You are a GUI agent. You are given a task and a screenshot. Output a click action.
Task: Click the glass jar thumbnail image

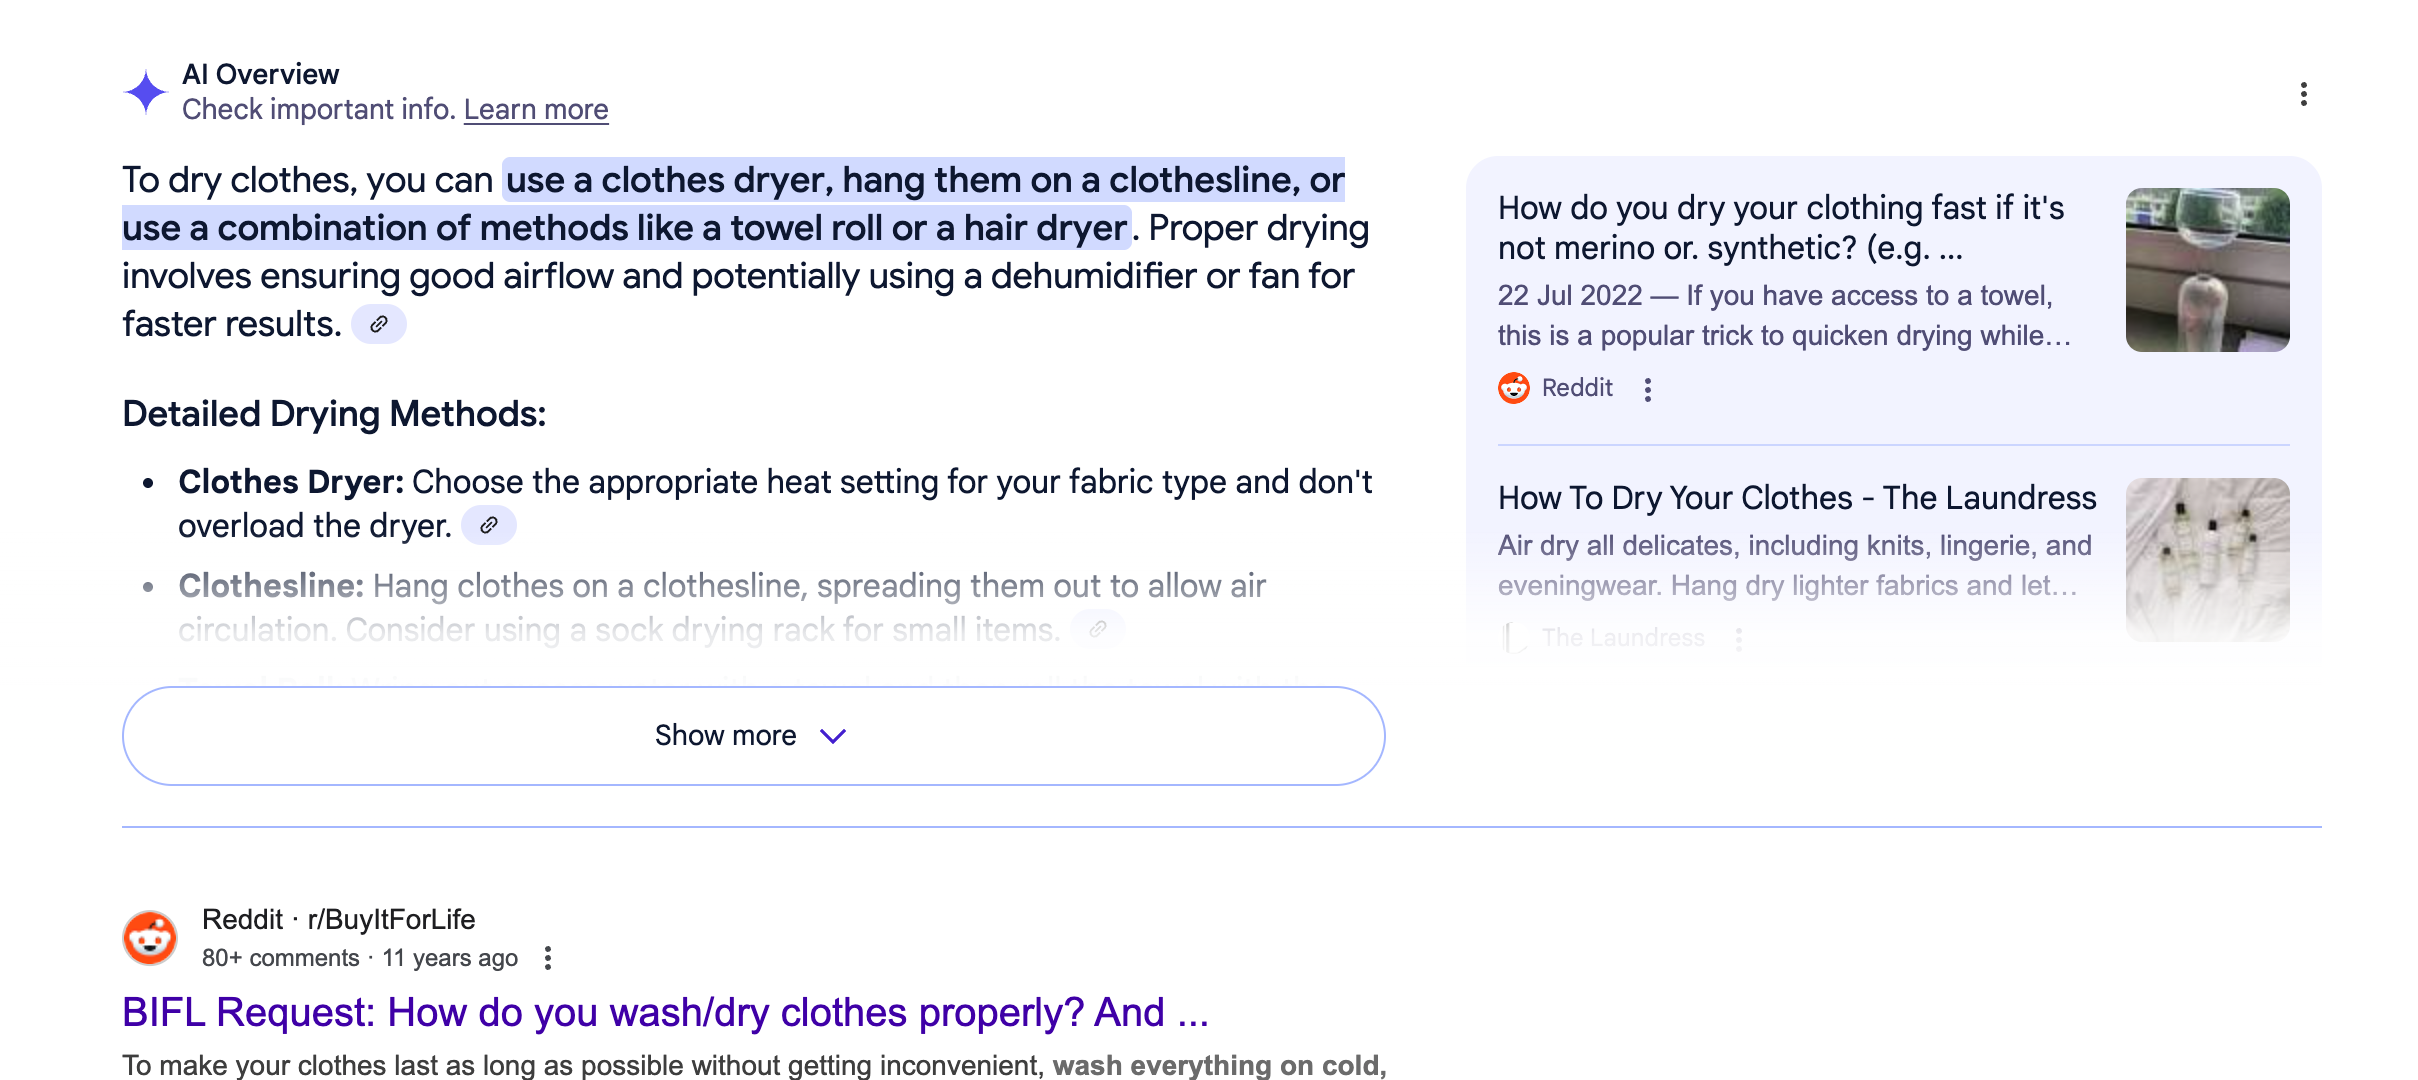(x=2208, y=270)
